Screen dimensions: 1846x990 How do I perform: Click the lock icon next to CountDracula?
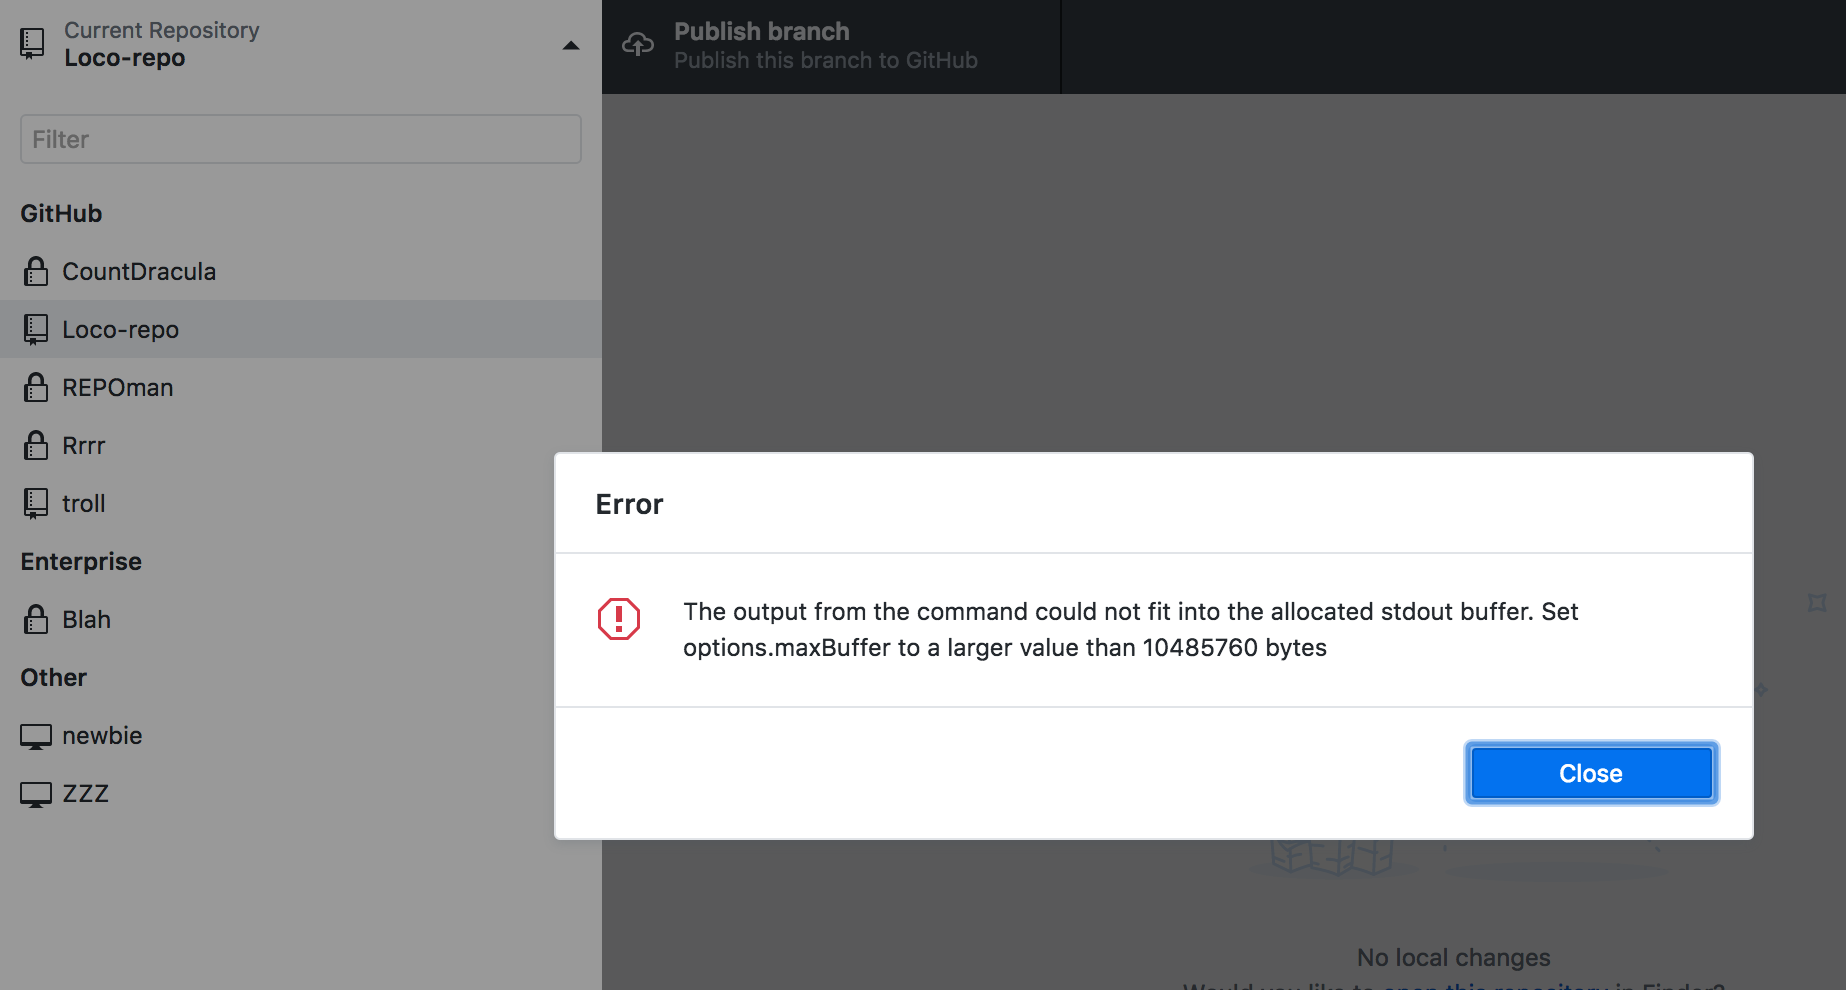click(36, 271)
